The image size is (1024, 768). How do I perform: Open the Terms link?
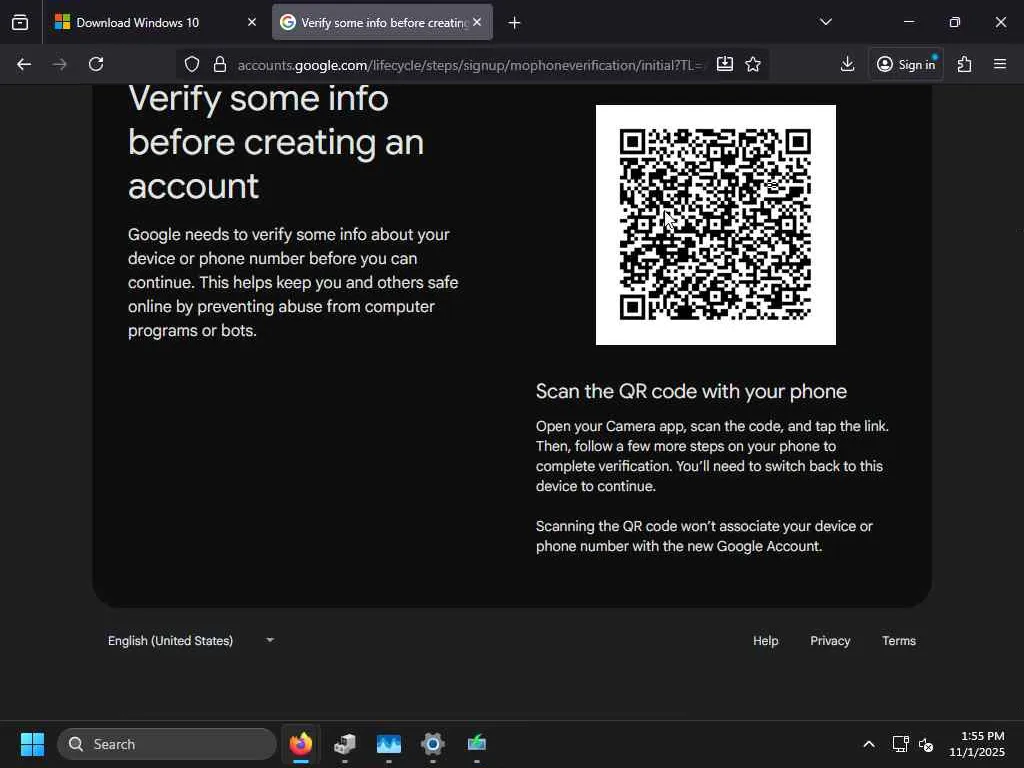click(x=899, y=641)
